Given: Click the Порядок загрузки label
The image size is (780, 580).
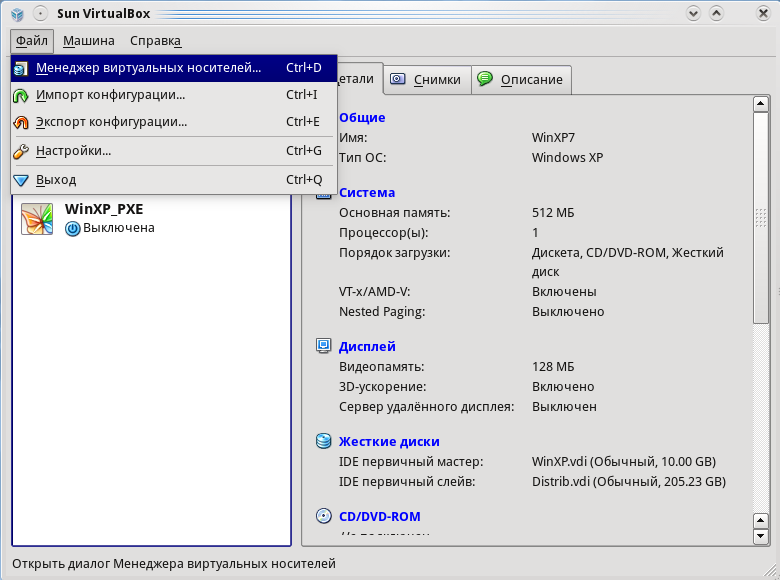Looking at the screenshot, I should tap(394, 253).
